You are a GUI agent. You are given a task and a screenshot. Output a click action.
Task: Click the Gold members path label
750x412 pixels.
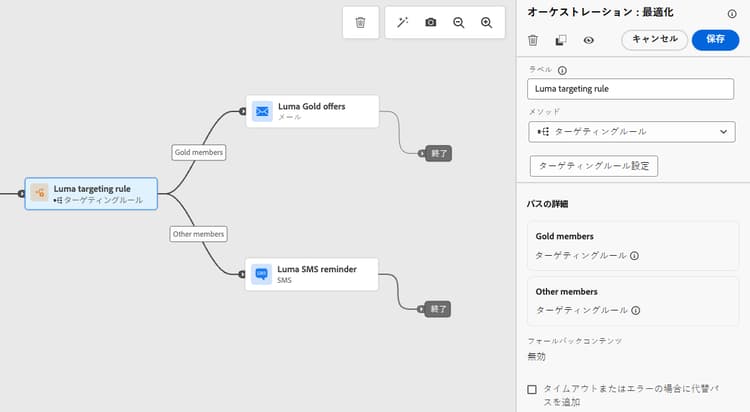point(199,153)
